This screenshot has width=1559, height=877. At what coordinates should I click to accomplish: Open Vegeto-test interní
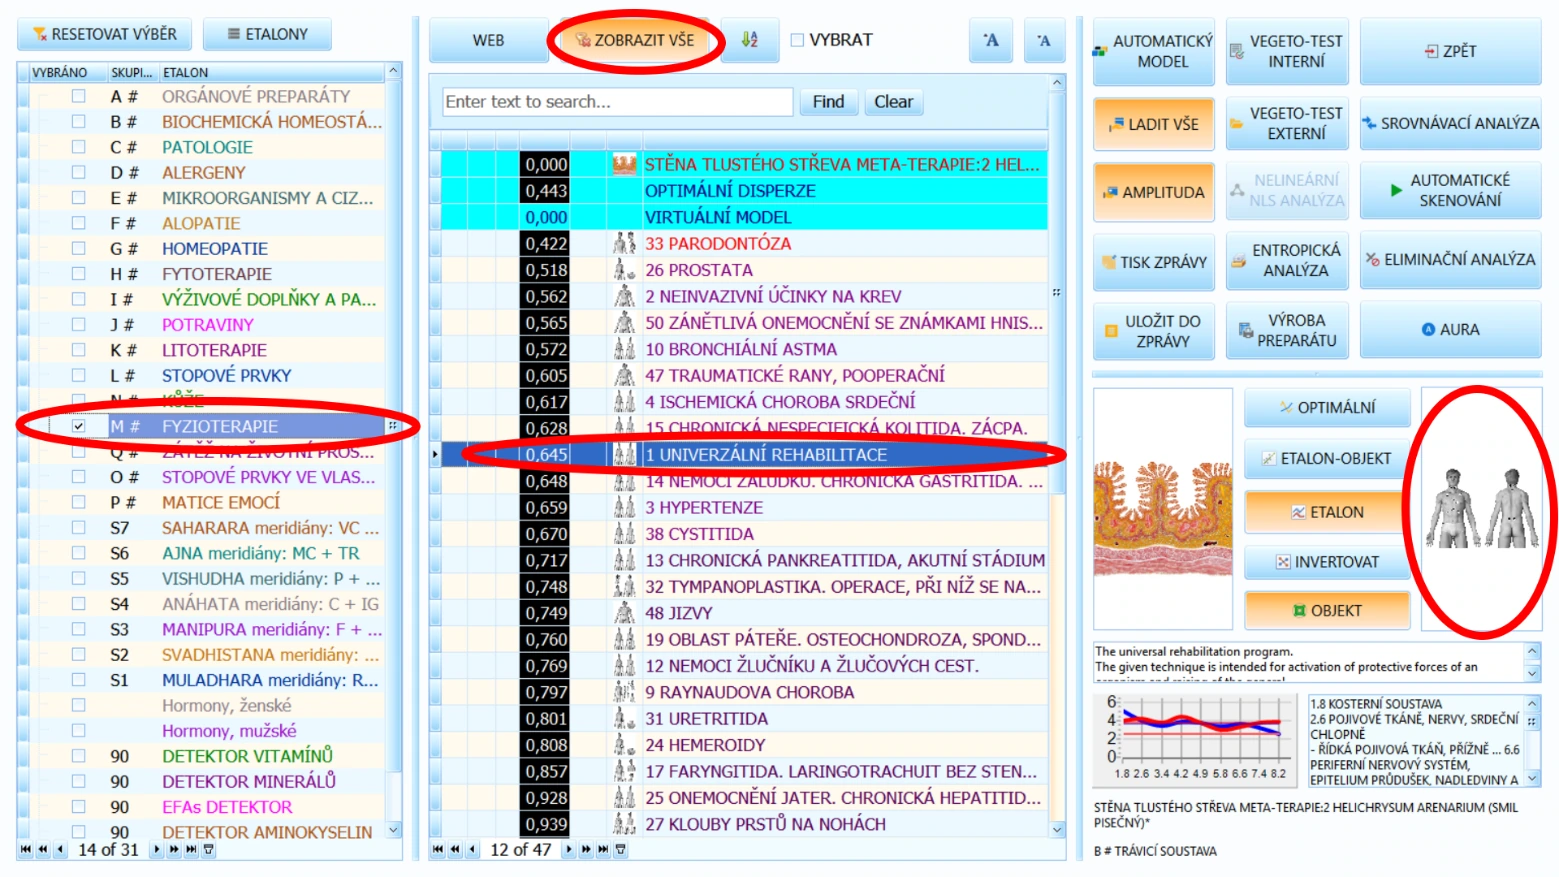(1287, 51)
